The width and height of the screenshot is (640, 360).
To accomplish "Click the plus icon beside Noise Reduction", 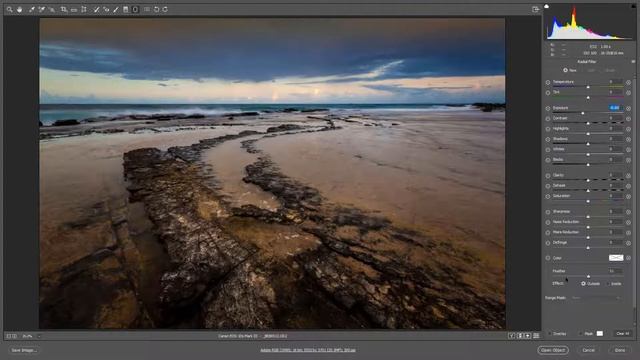I will click(629, 222).
